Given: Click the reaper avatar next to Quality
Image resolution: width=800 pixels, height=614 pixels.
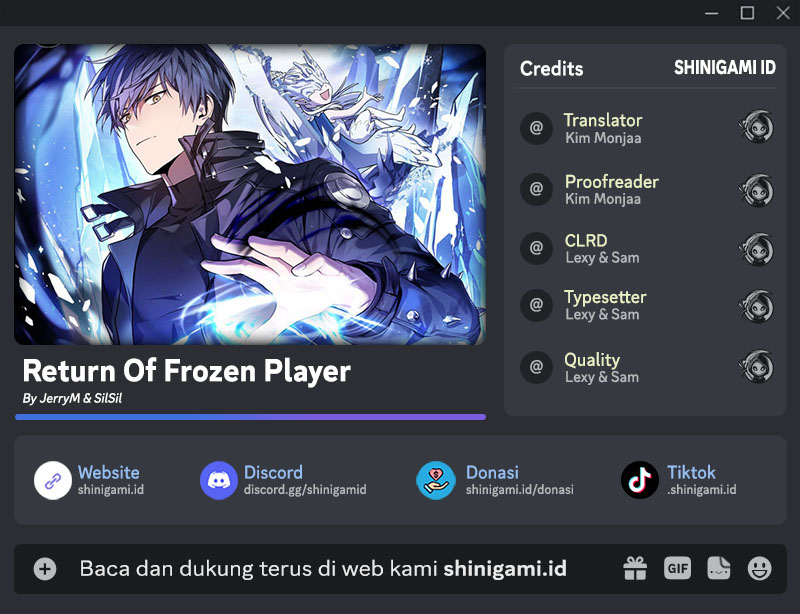Looking at the screenshot, I should tap(757, 366).
